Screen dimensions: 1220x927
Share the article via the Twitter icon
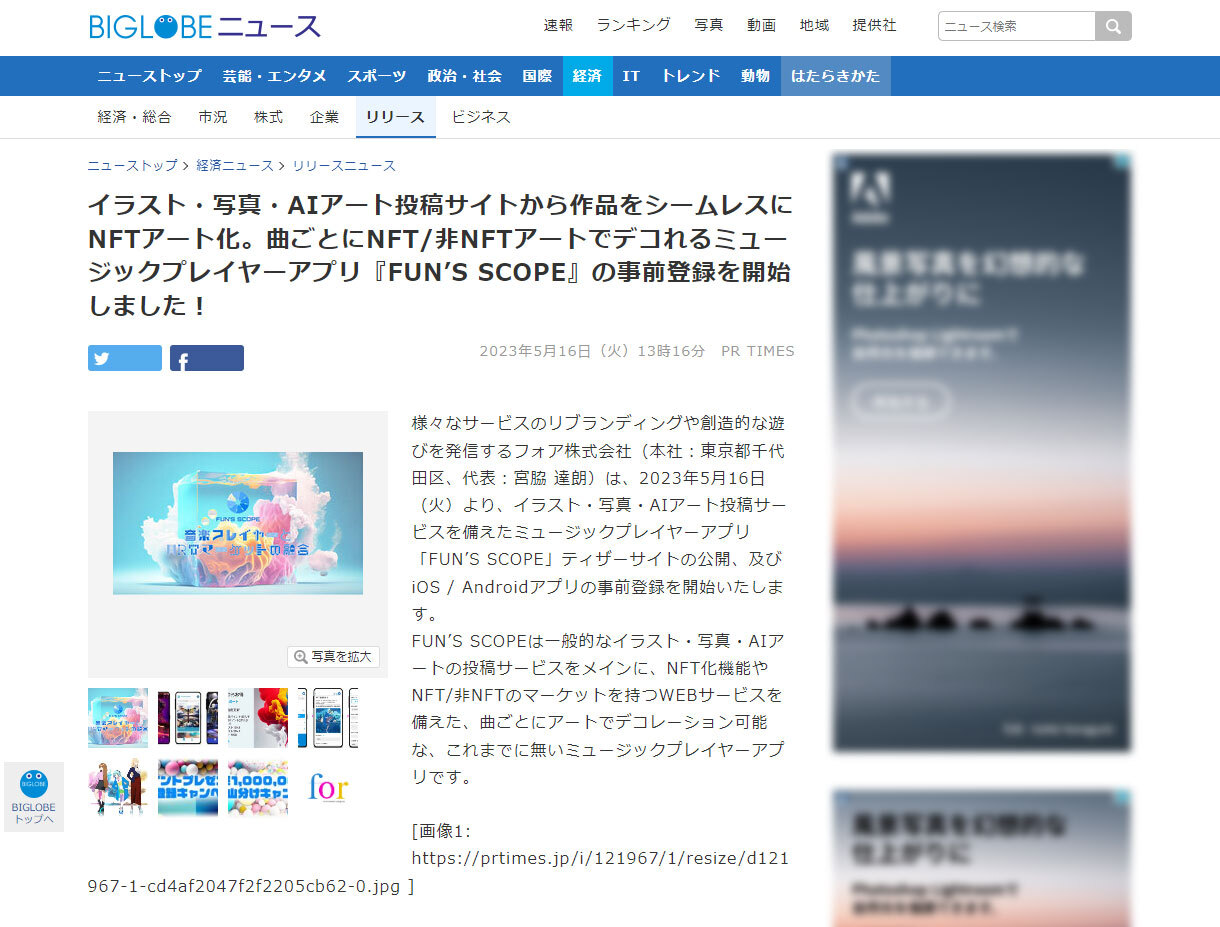tap(124, 357)
